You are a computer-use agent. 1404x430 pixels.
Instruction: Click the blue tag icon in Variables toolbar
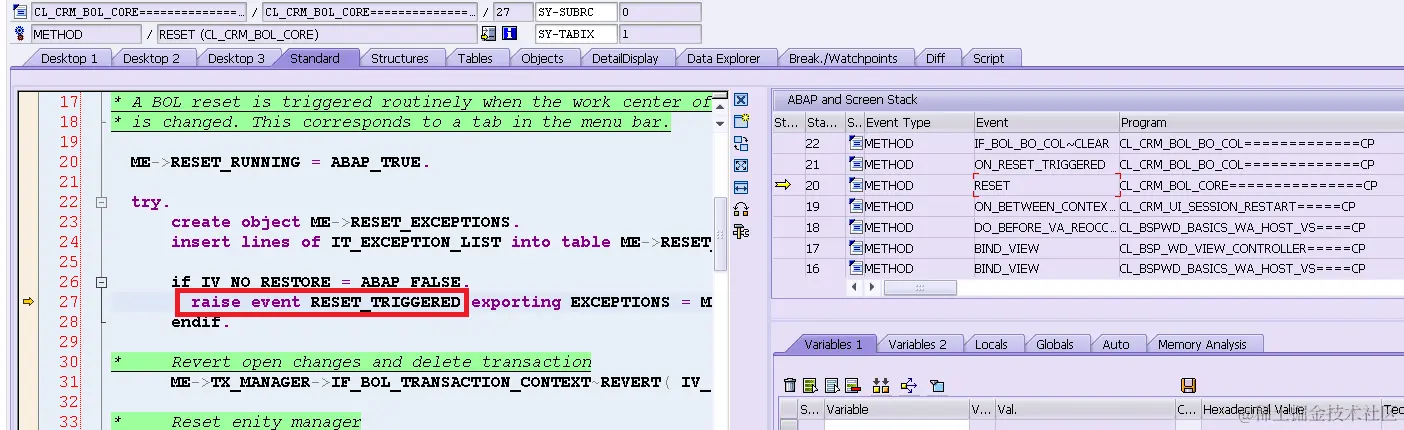pos(937,385)
